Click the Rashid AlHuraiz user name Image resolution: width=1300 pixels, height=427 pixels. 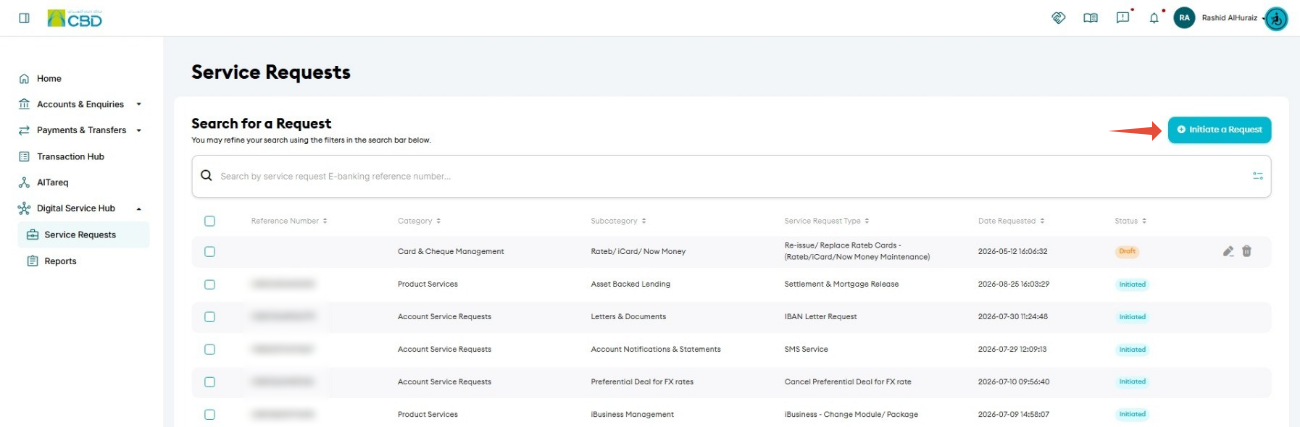tap(1228, 18)
